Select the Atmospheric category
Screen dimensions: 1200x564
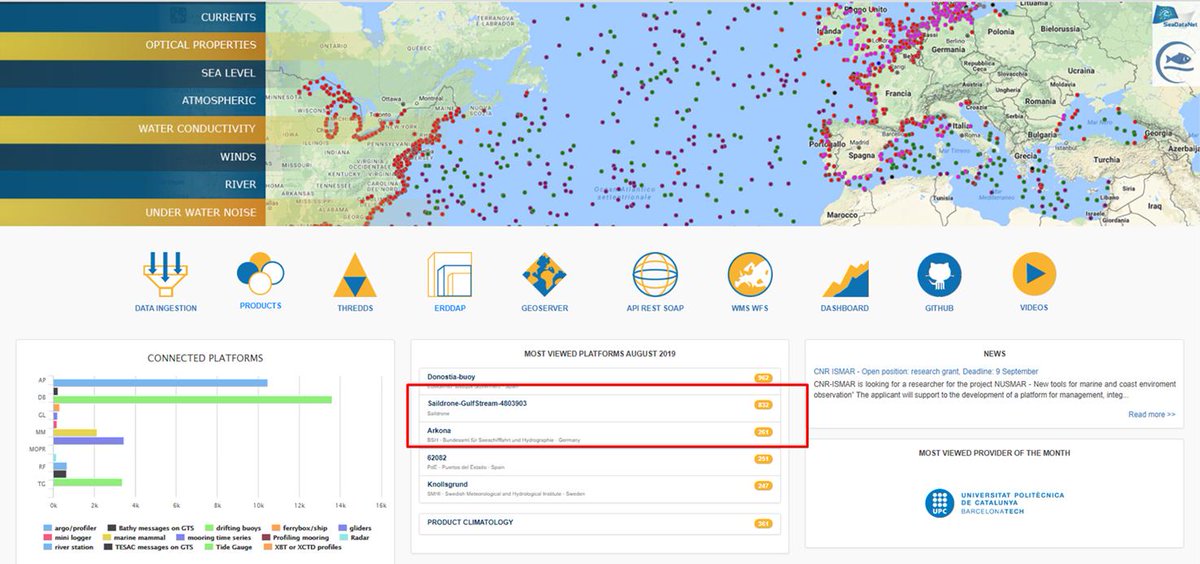pyautogui.click(x=132, y=101)
